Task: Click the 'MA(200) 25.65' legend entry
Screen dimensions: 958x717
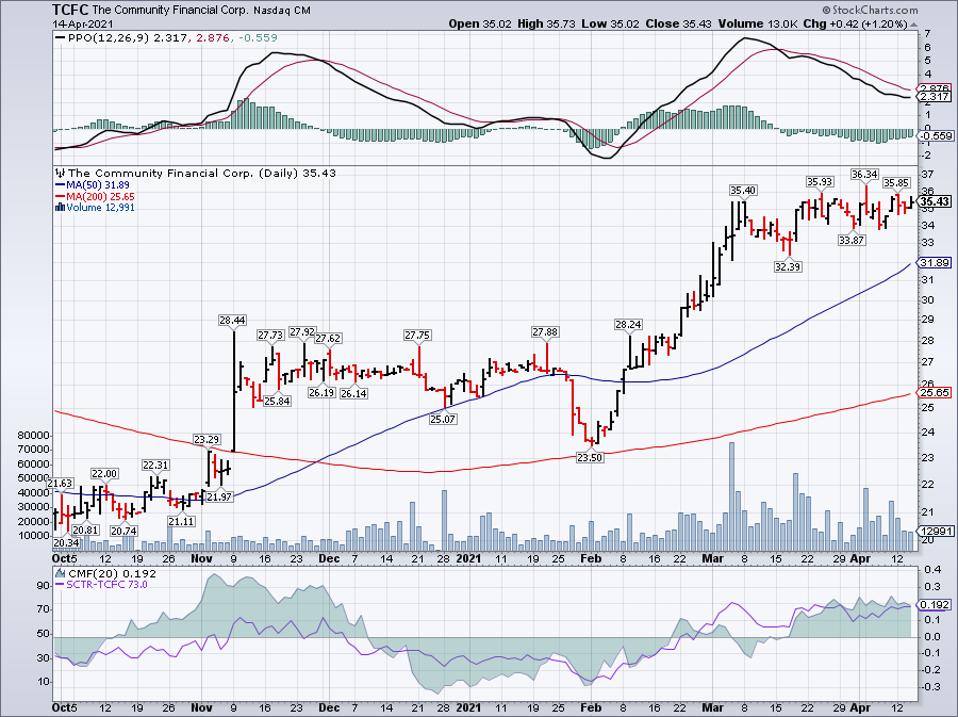Action: click(101, 197)
